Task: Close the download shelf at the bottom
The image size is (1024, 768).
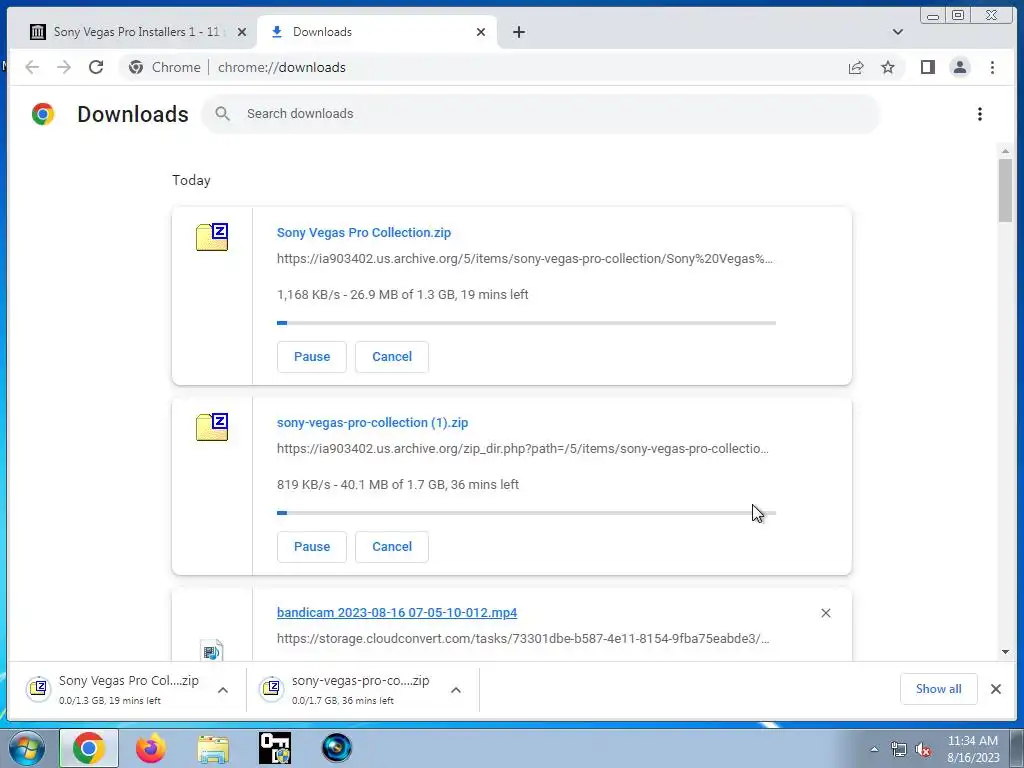Action: pos(996,689)
